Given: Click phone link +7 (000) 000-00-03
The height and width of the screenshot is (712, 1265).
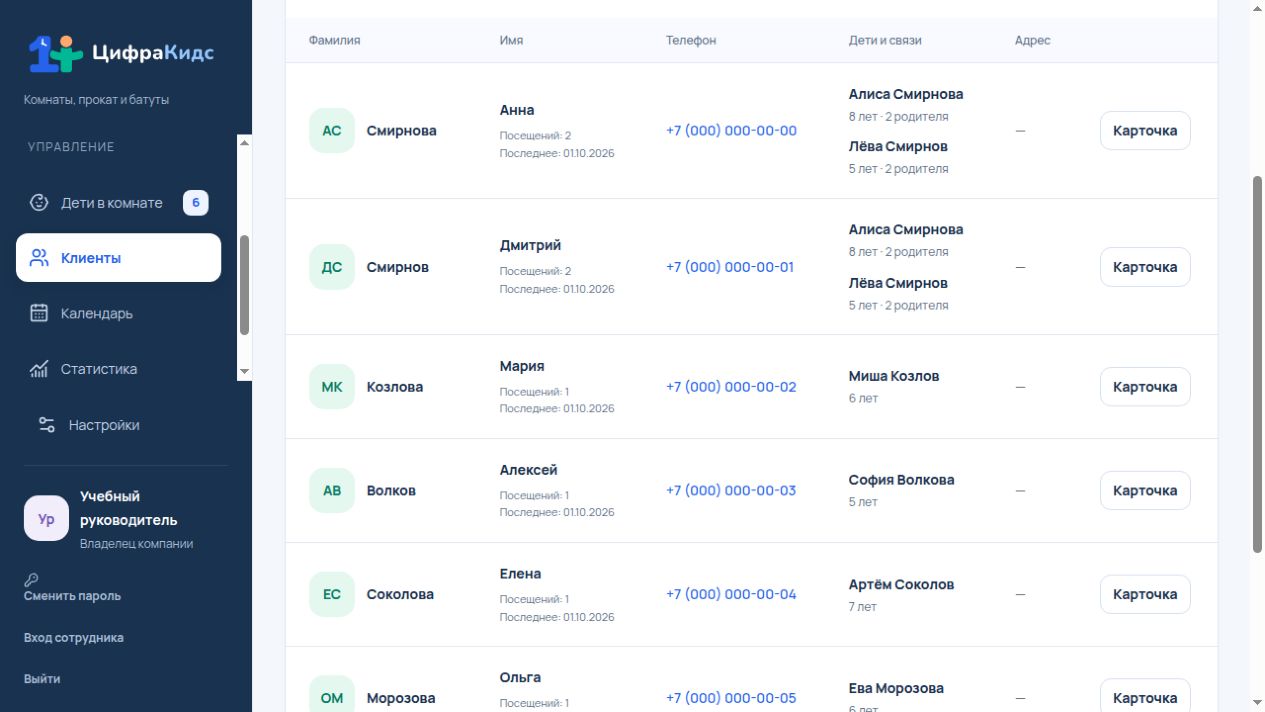Looking at the screenshot, I should pyautogui.click(x=731, y=491).
